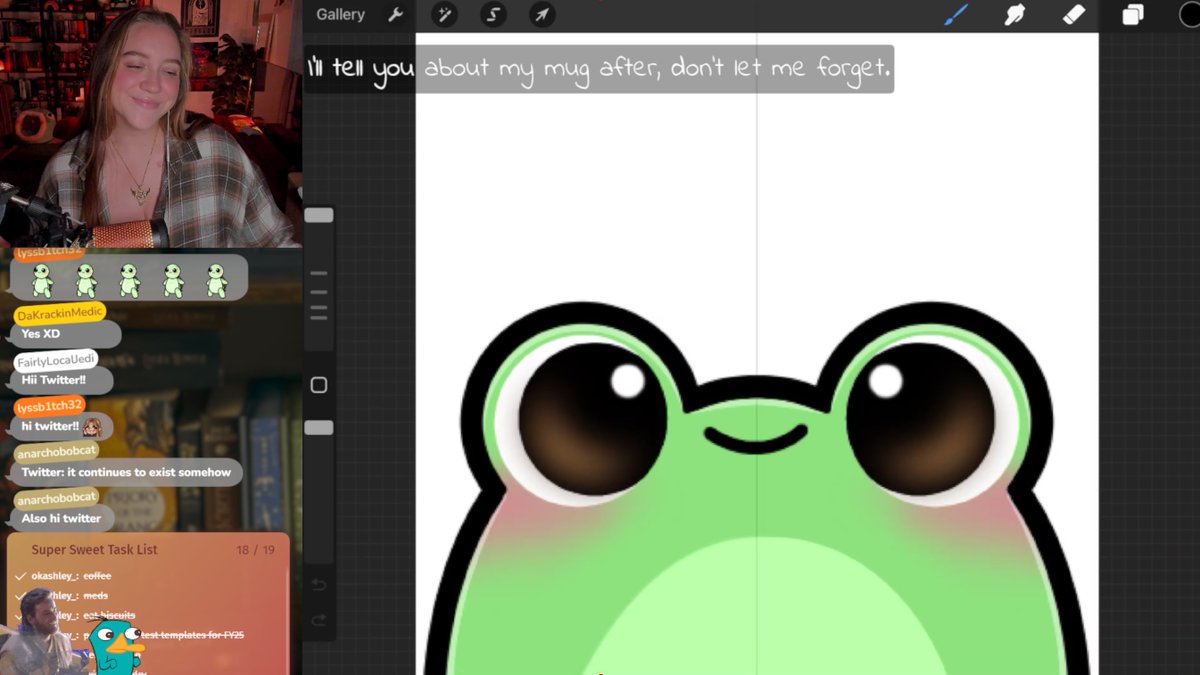Image resolution: width=1200 pixels, height=675 pixels.
Task: Click the struck-through 'meds' task
Action: coord(96,596)
